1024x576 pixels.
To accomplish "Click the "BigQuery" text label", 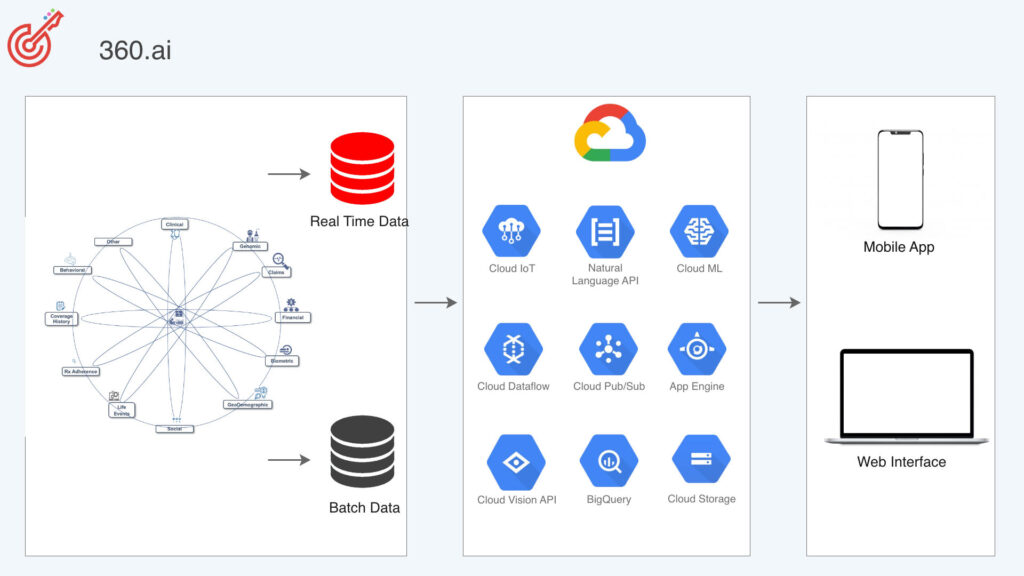I will click(609, 500).
